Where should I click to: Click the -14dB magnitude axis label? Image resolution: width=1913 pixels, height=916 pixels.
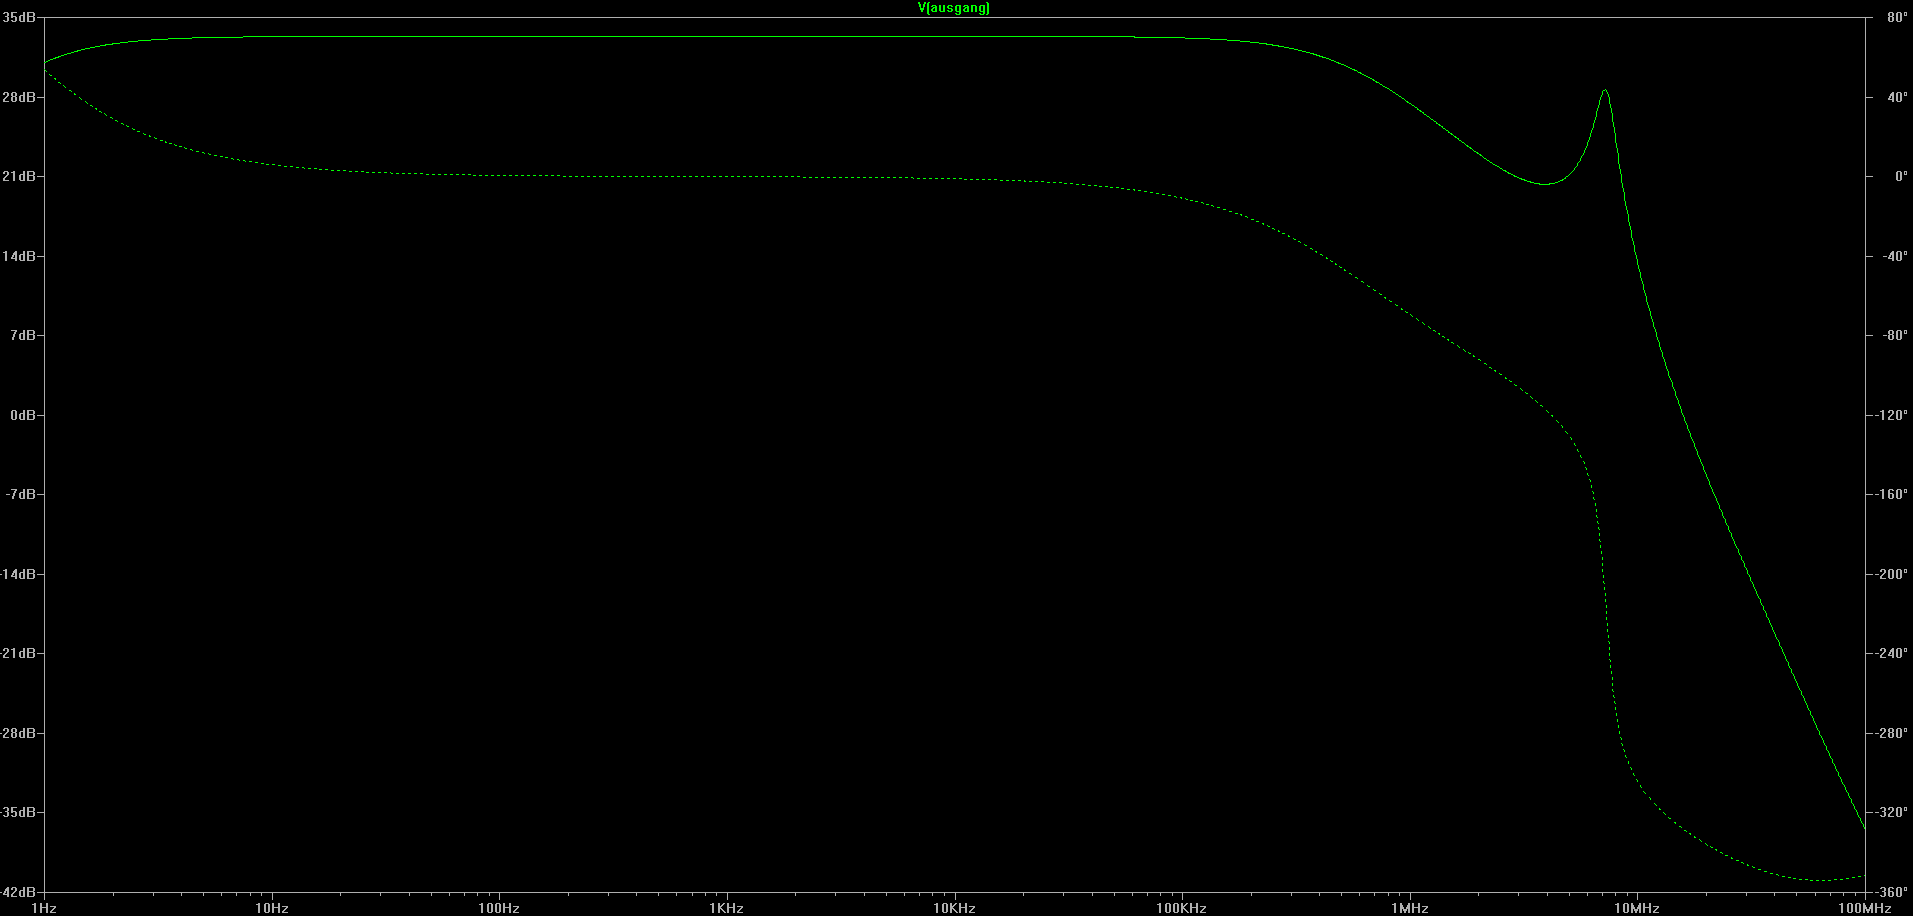[x=18, y=574]
